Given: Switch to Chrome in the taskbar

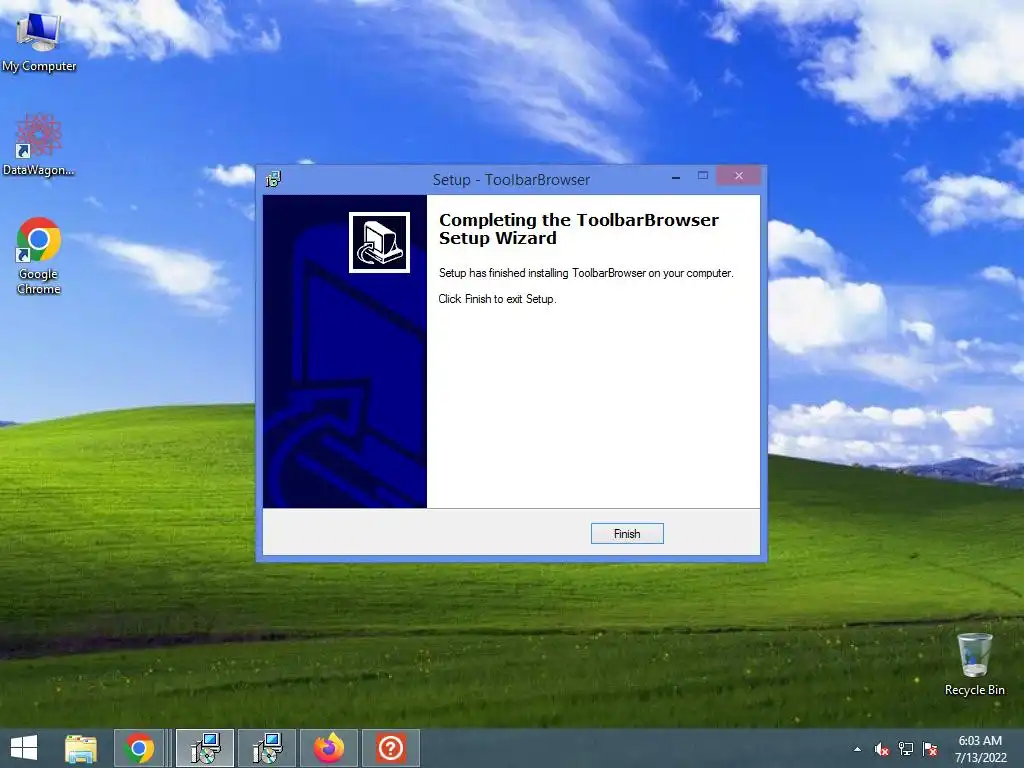Looking at the screenshot, I should (x=138, y=748).
